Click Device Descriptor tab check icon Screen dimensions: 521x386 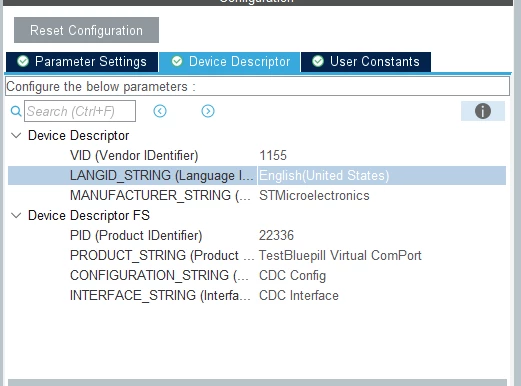click(177, 61)
